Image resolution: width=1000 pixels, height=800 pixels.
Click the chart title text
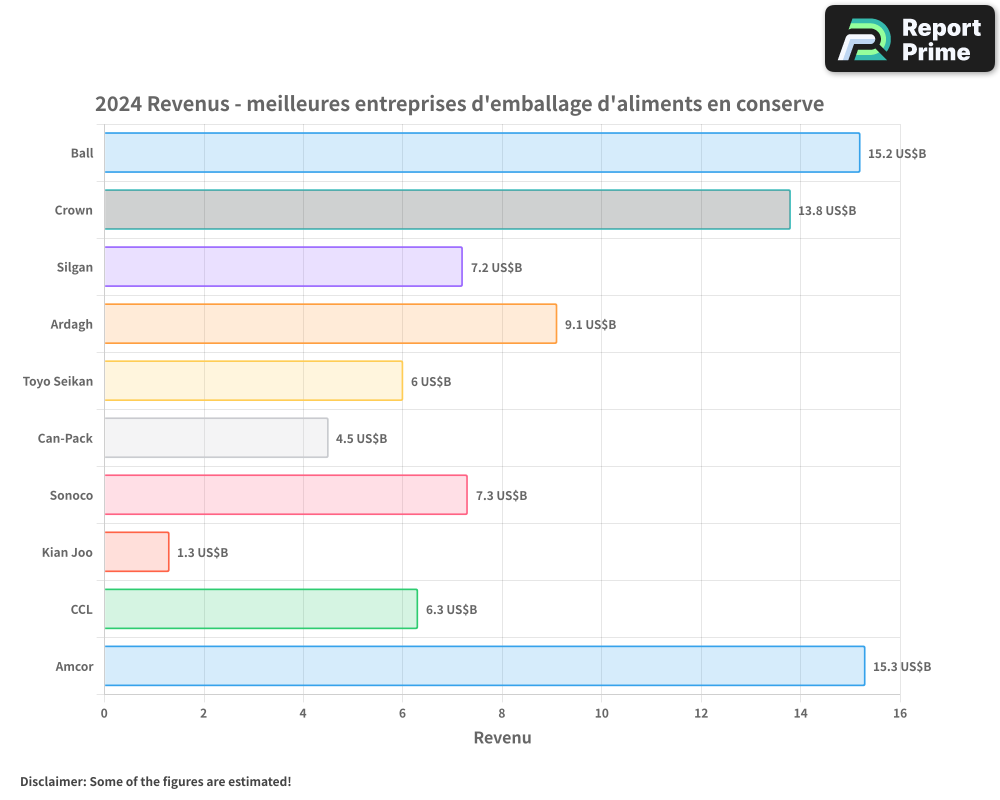pyautogui.click(x=459, y=104)
